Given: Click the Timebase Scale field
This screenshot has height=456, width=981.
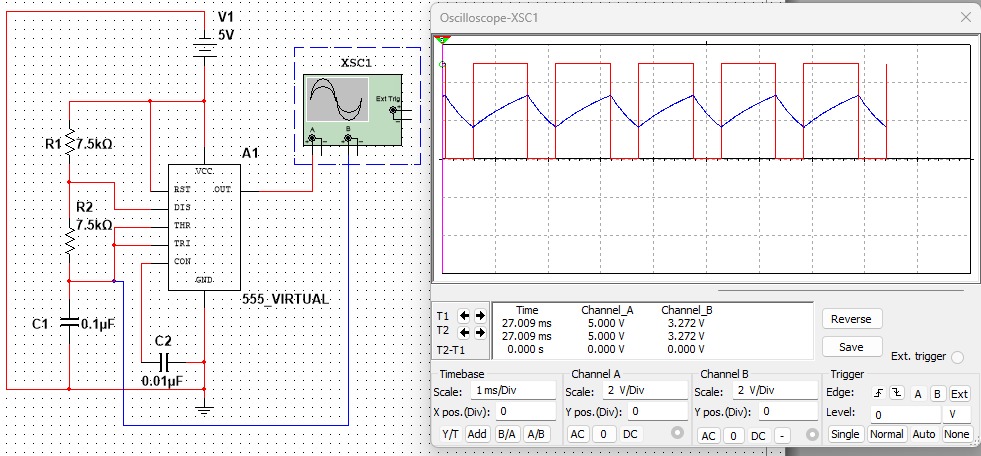Looking at the screenshot, I should pos(512,391).
